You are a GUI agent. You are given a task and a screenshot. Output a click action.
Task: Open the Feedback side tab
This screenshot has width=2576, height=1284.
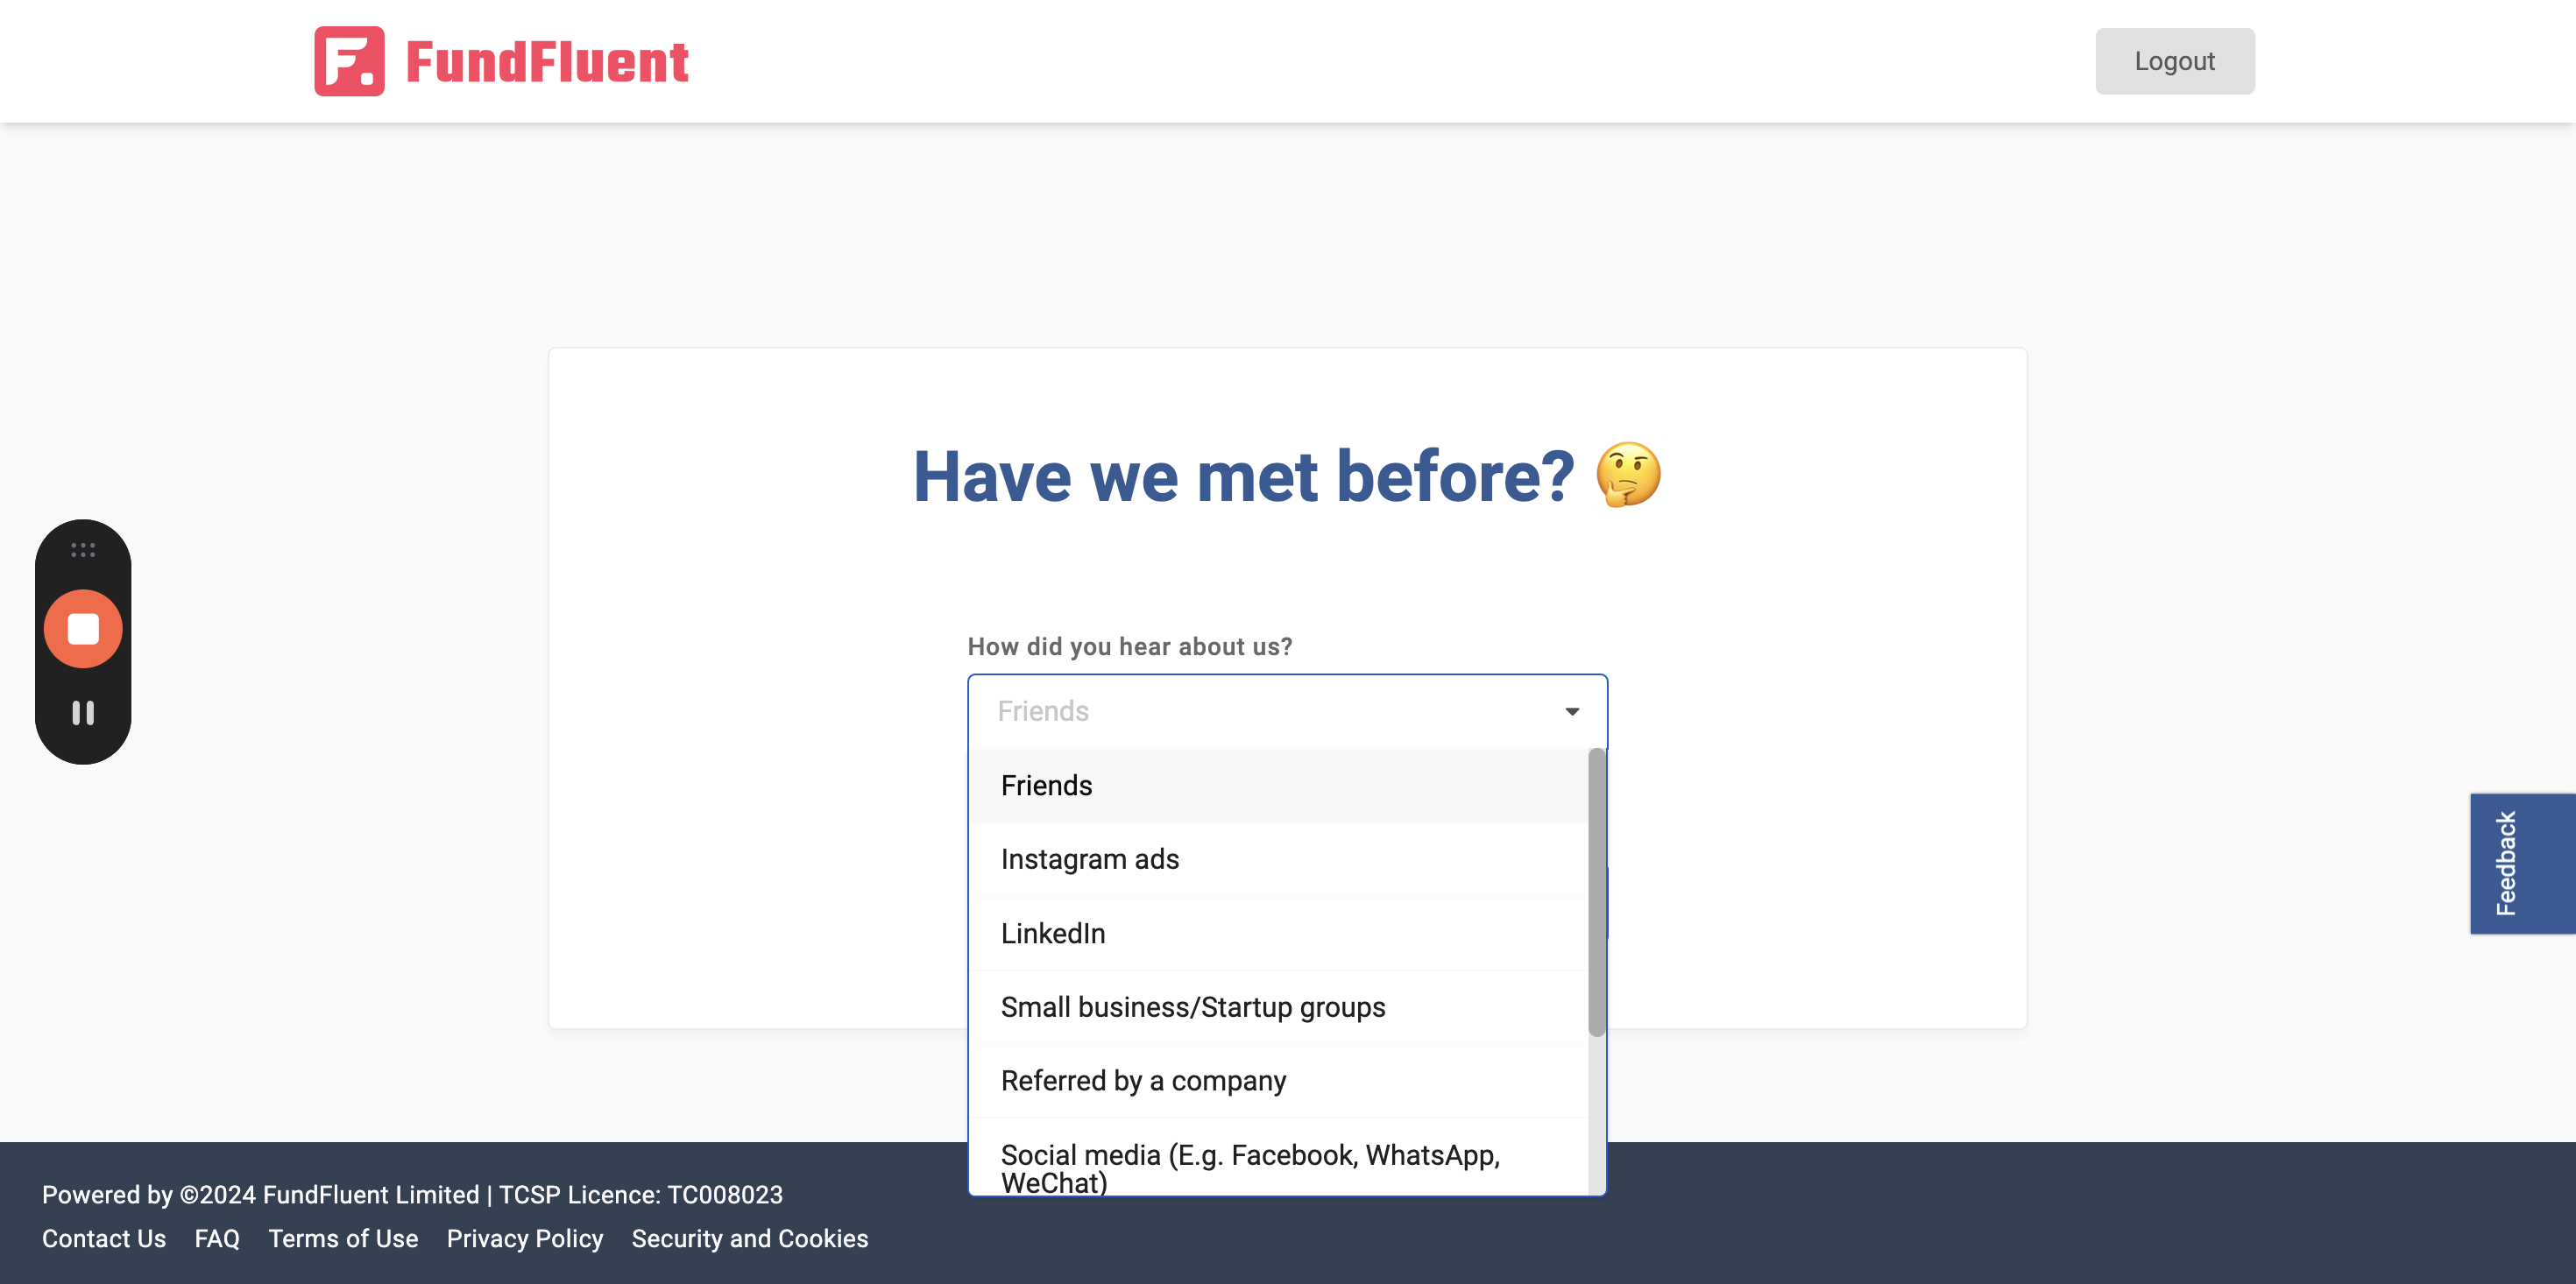pos(2522,864)
